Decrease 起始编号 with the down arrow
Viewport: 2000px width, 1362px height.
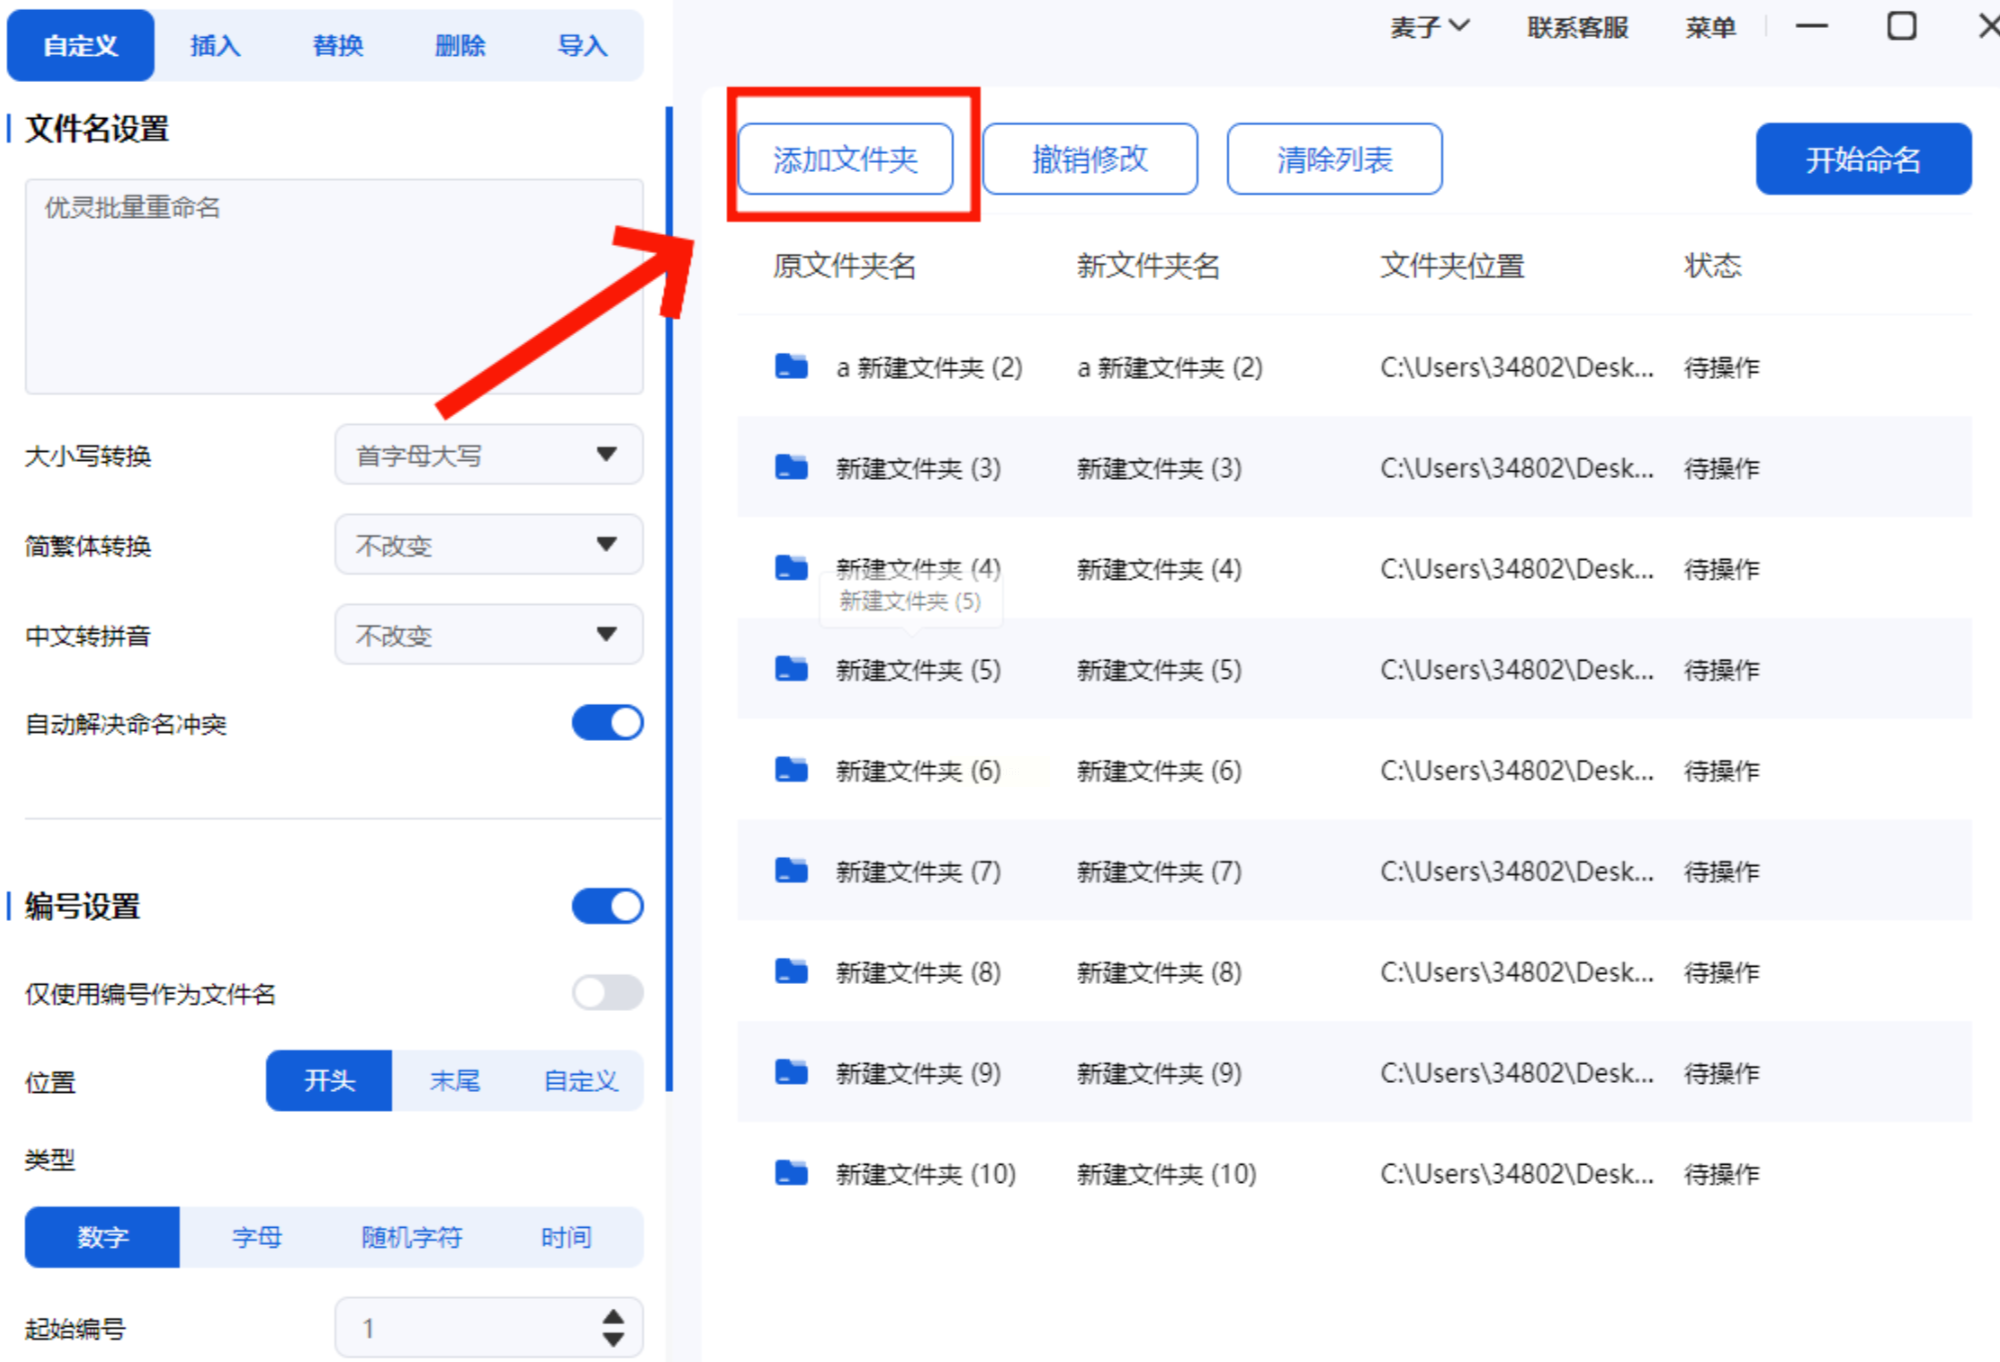613,1340
